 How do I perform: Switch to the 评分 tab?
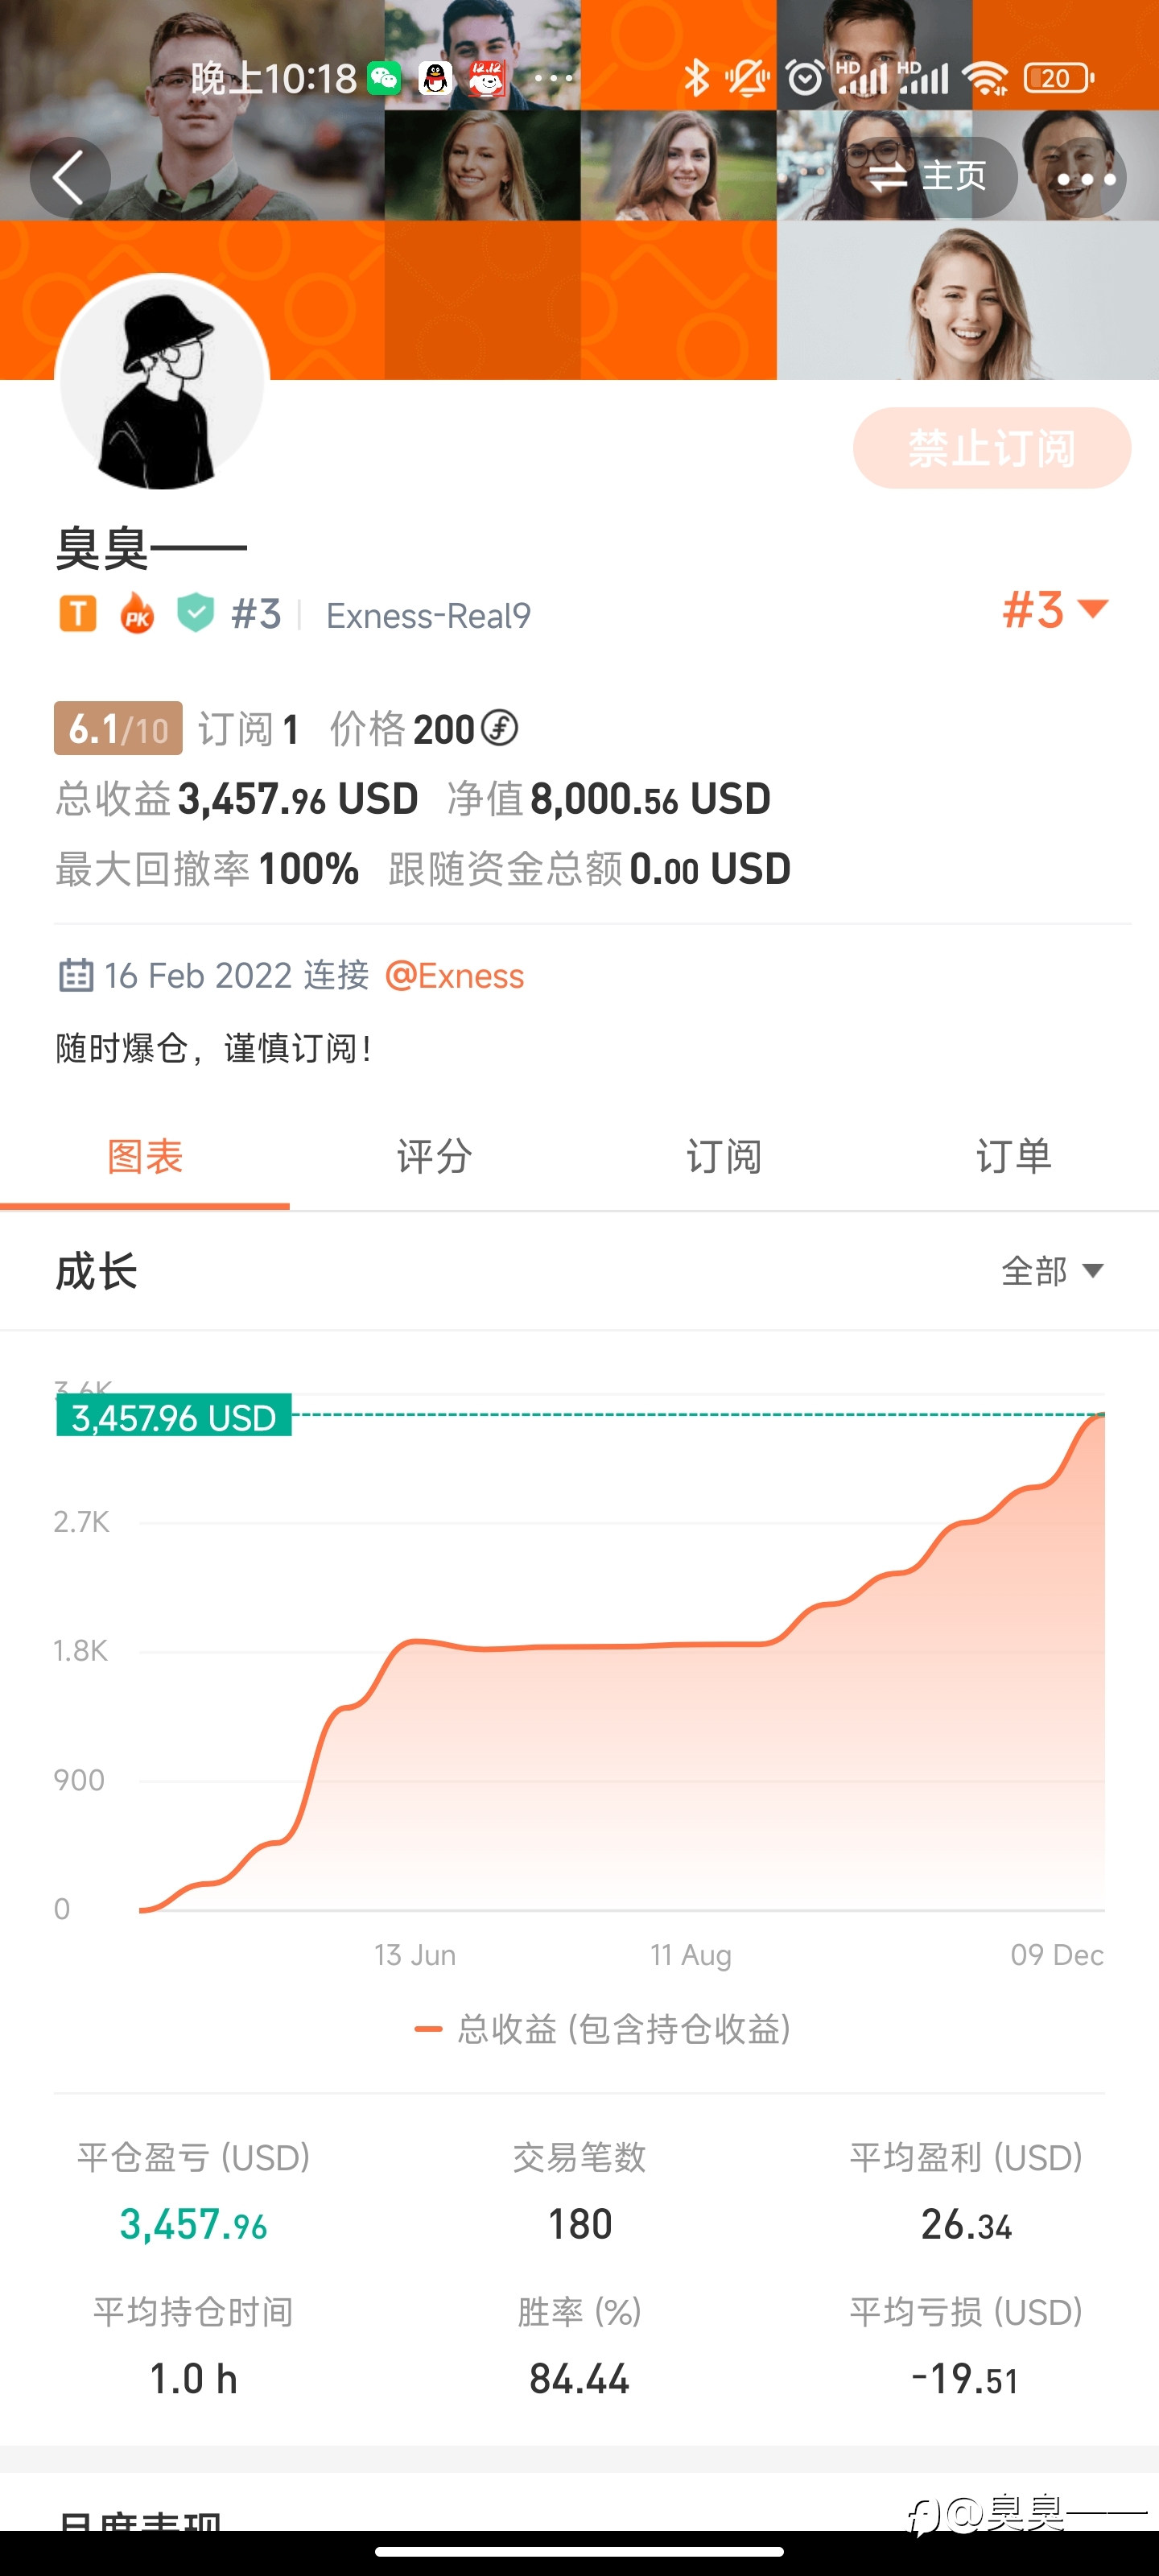[434, 1157]
